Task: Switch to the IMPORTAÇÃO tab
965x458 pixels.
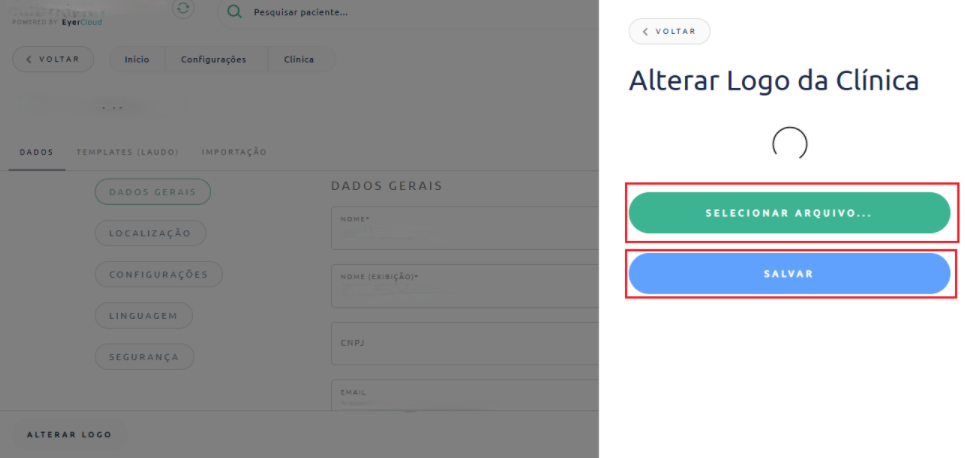Action: [x=234, y=152]
